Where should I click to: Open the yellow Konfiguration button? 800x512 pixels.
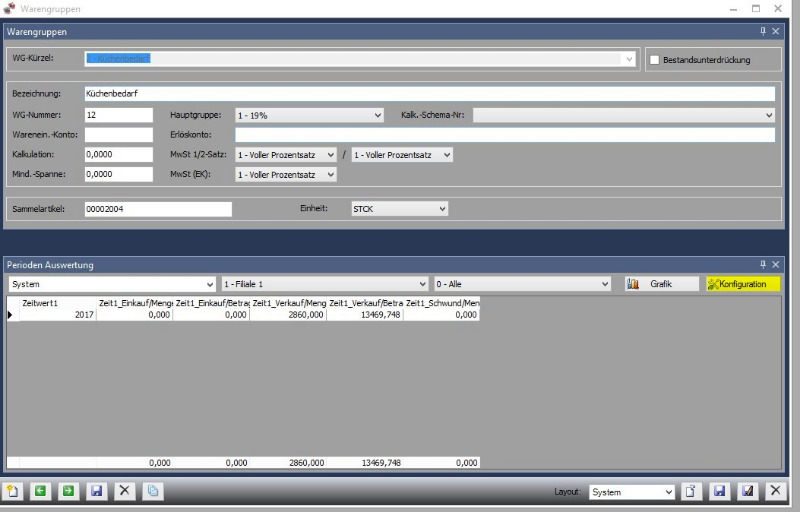click(742, 284)
